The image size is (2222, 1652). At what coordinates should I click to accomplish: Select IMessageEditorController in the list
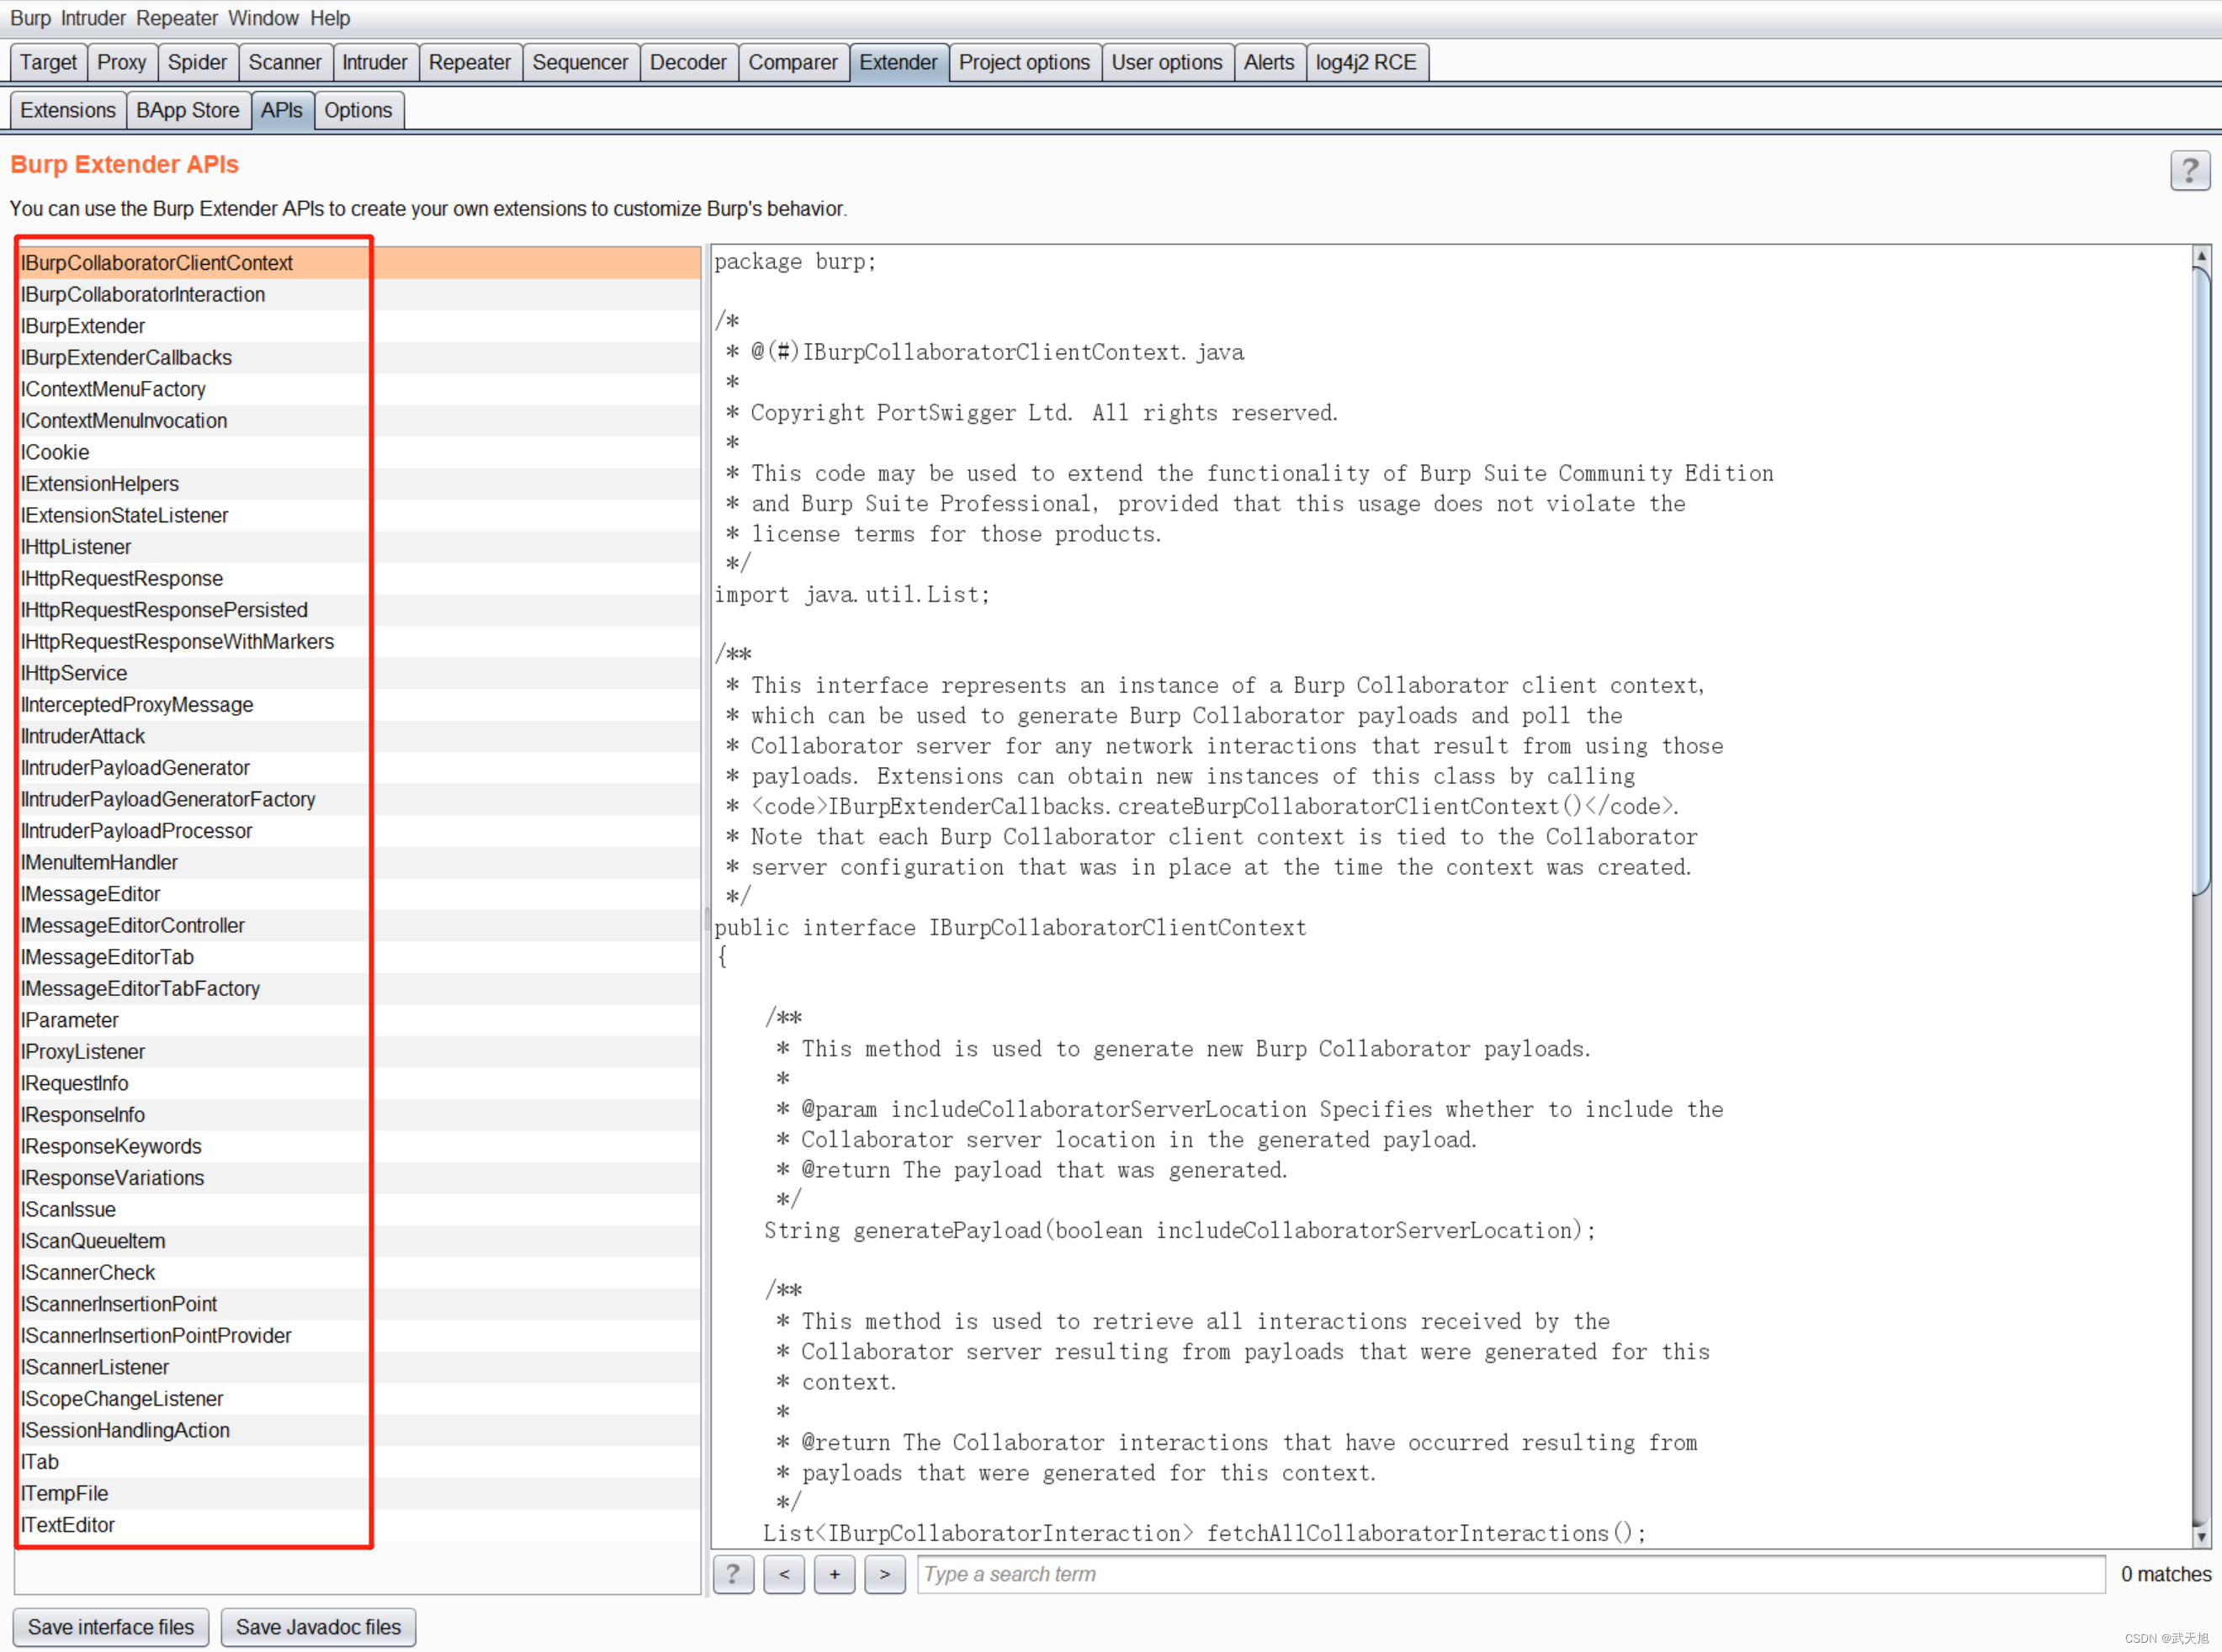tap(359, 926)
